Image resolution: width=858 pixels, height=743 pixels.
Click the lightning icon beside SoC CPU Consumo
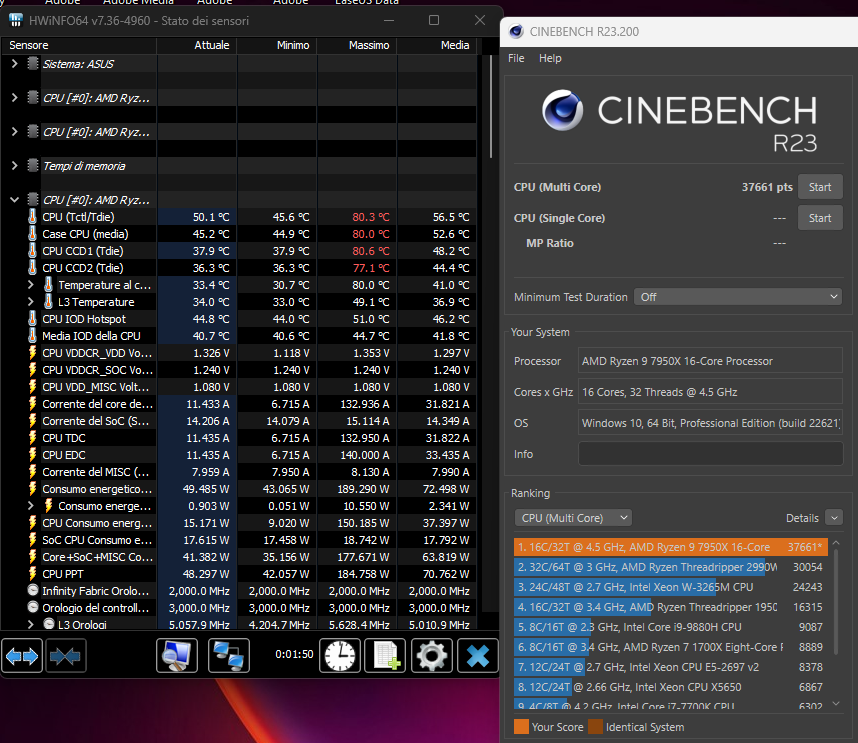click(32, 539)
